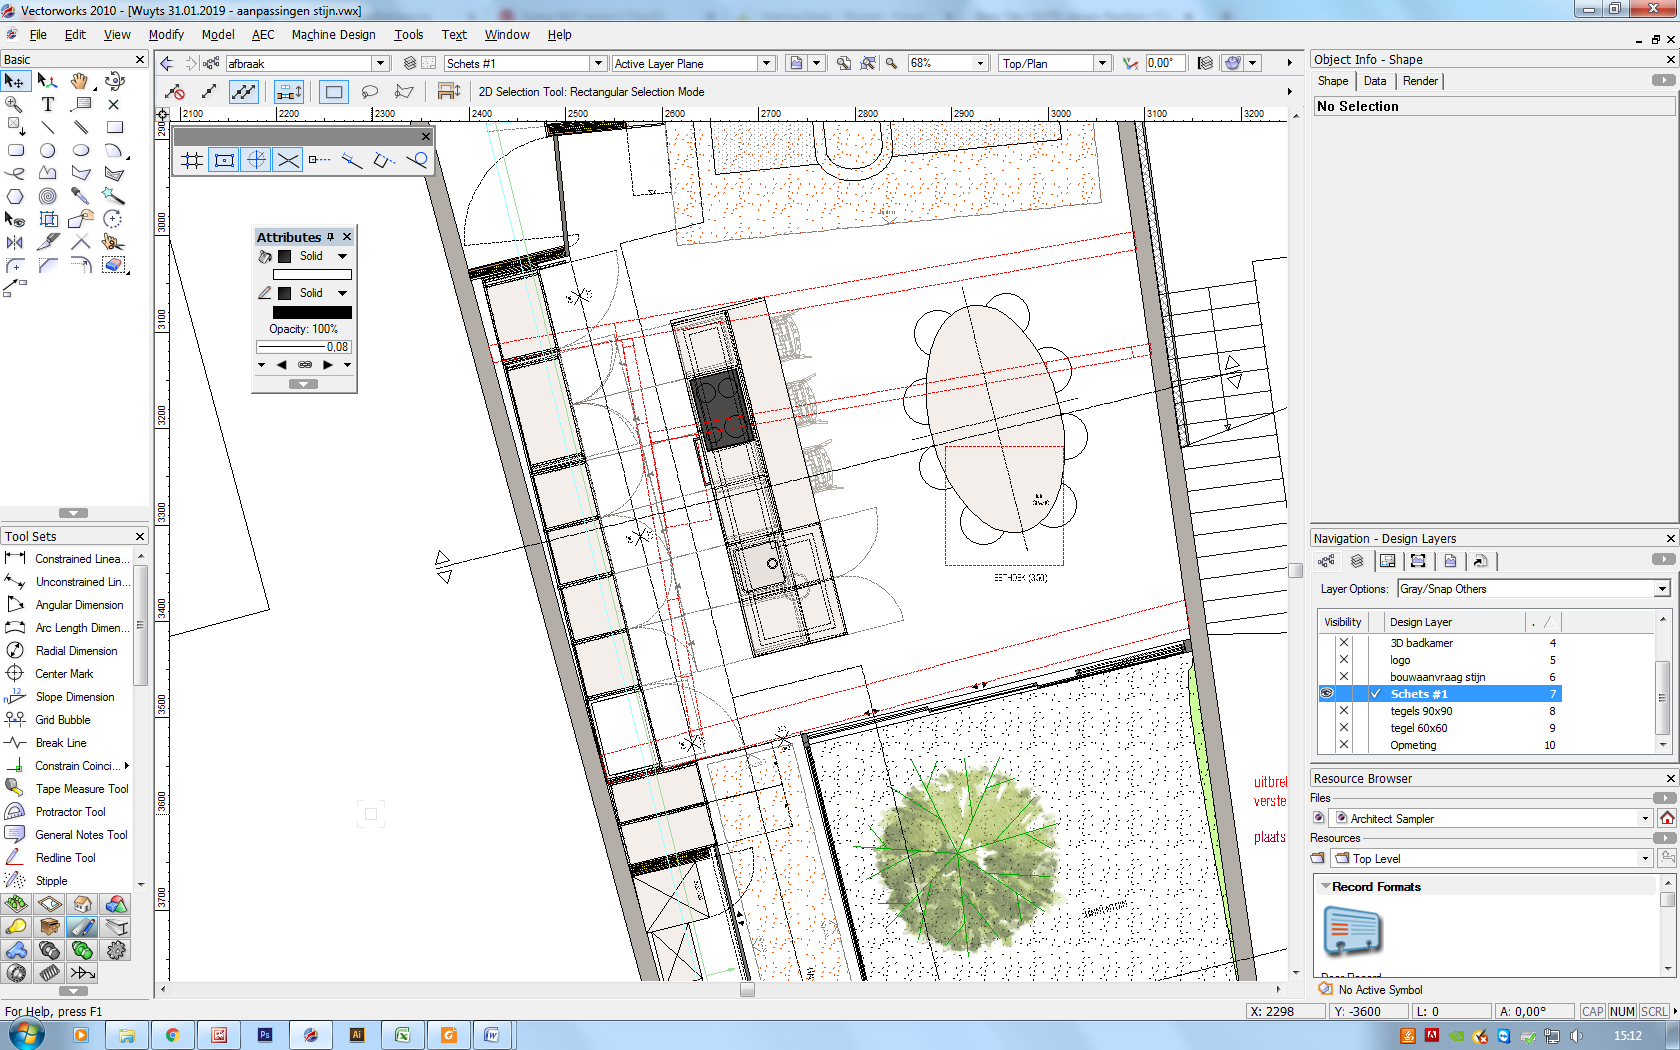
Task: Expand the fill style Solid dropdown
Action: pyautogui.click(x=343, y=256)
